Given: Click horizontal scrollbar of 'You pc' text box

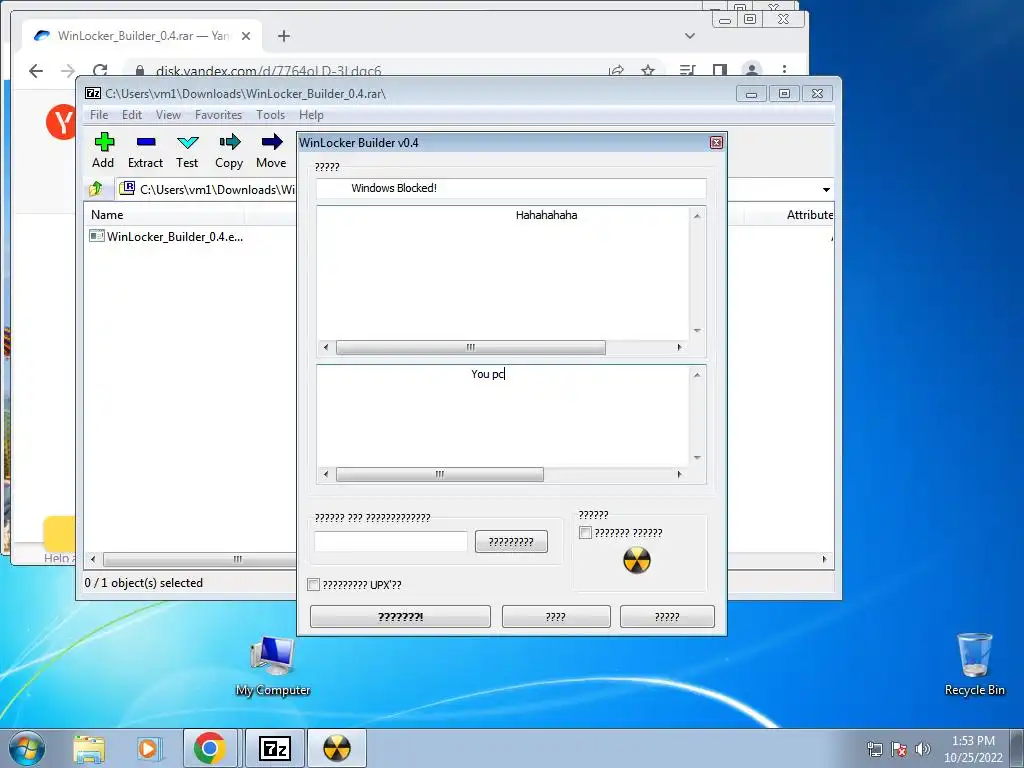Looking at the screenshot, I should pyautogui.click(x=440, y=475).
